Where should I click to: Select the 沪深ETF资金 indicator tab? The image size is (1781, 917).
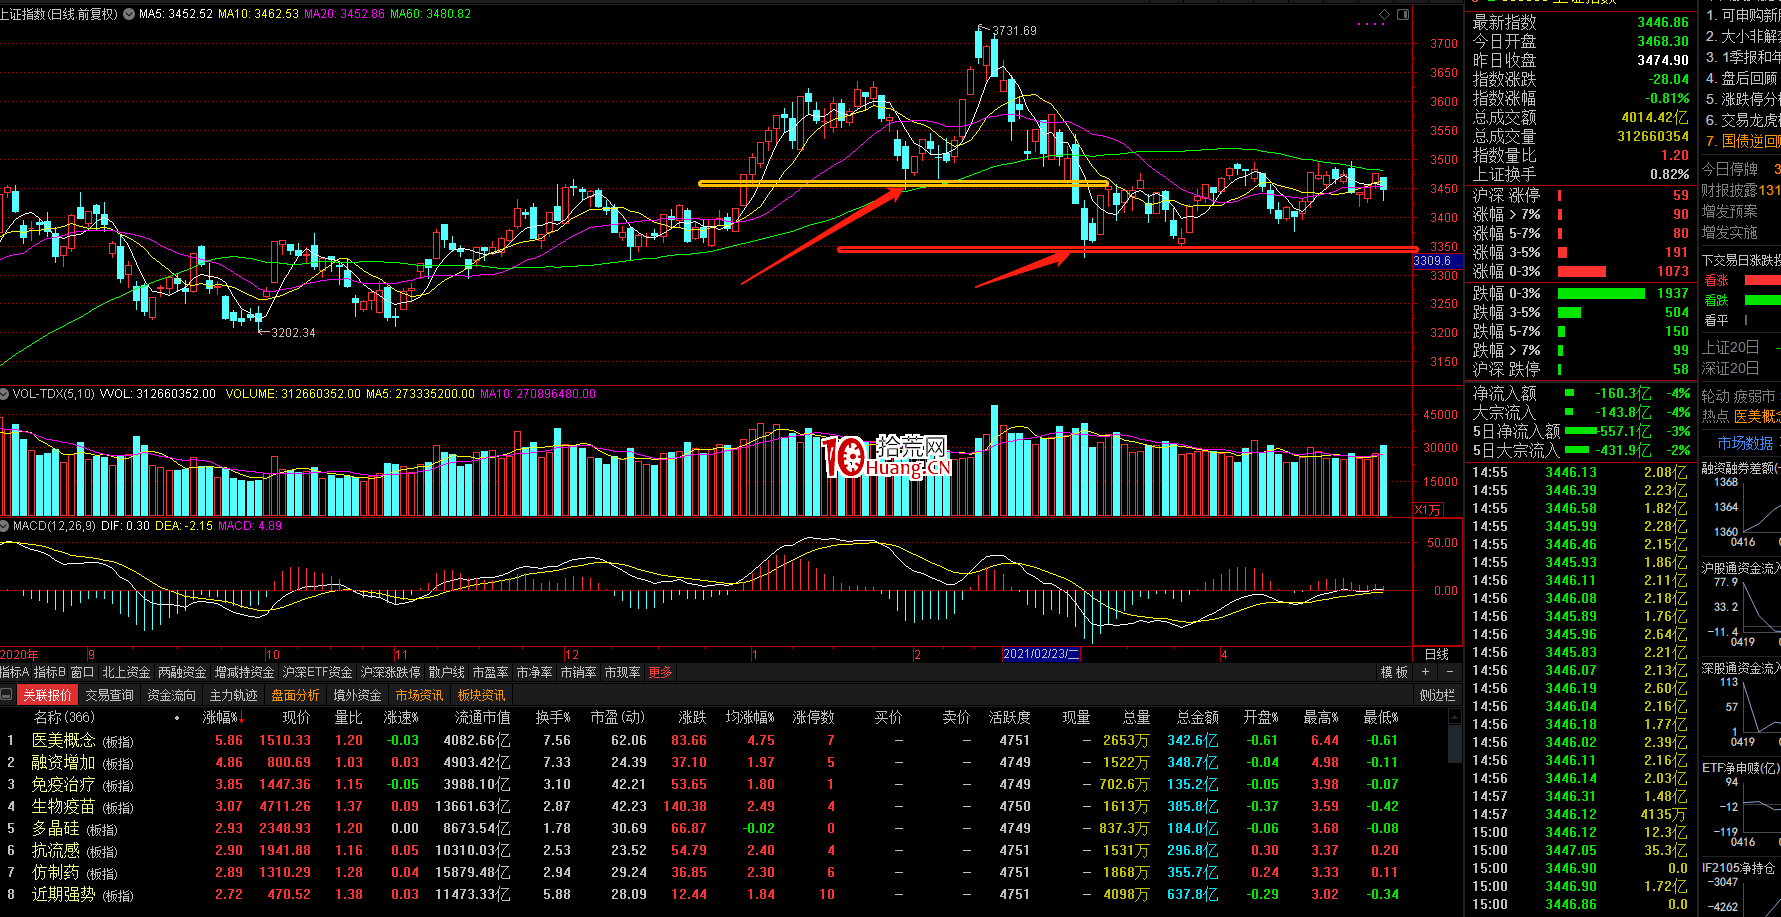point(317,672)
